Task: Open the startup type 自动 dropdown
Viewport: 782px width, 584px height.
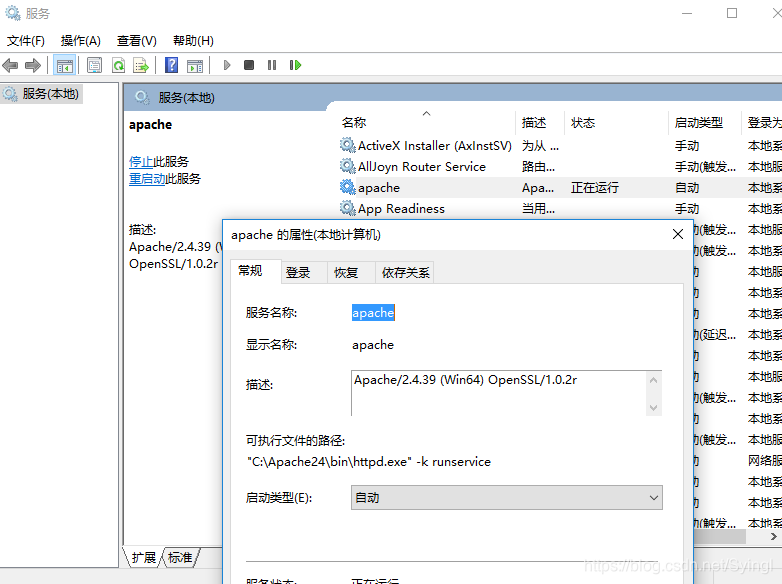Action: pyautogui.click(x=507, y=498)
